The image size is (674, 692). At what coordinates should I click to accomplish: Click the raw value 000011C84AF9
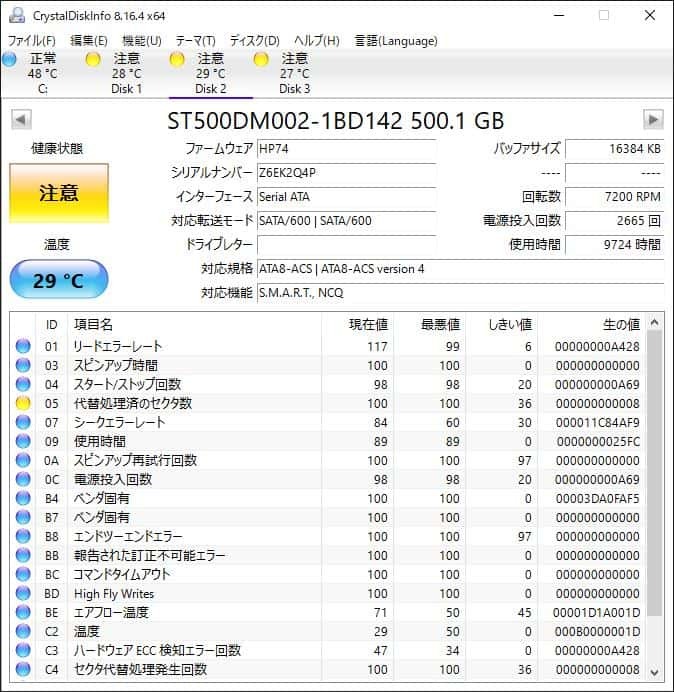pyautogui.click(x=597, y=423)
